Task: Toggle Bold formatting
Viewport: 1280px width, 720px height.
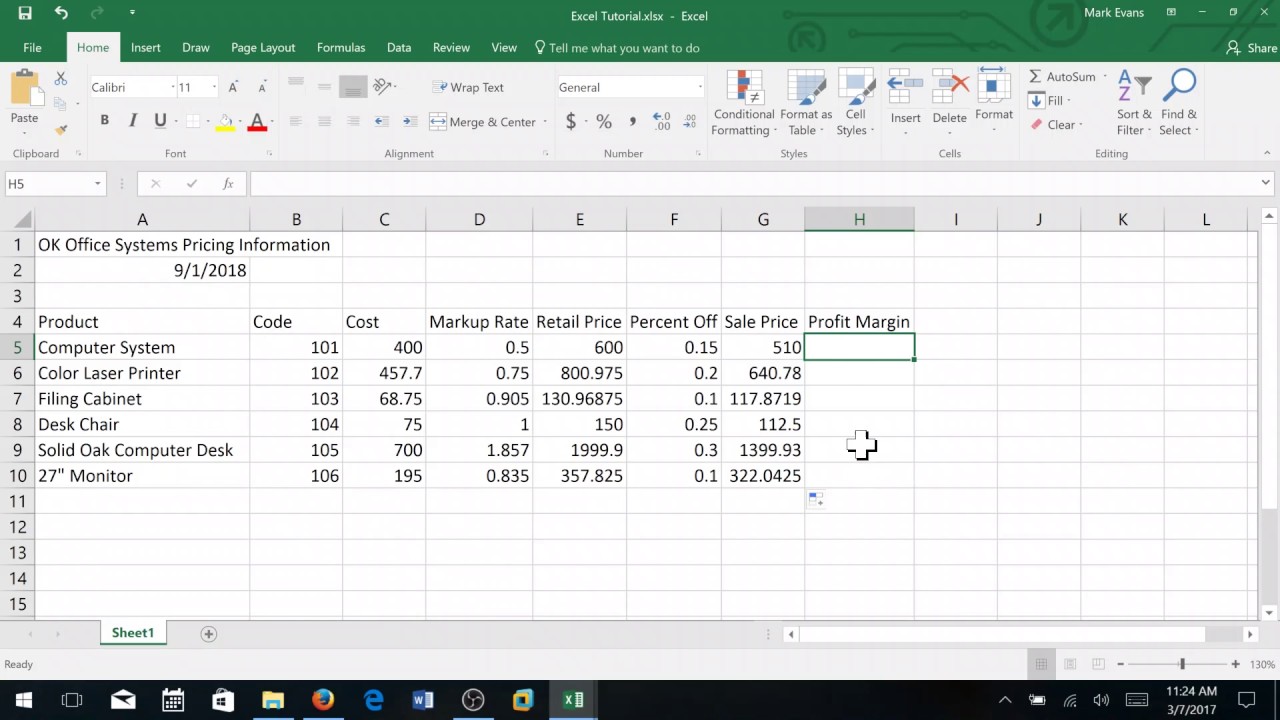Action: (x=104, y=121)
